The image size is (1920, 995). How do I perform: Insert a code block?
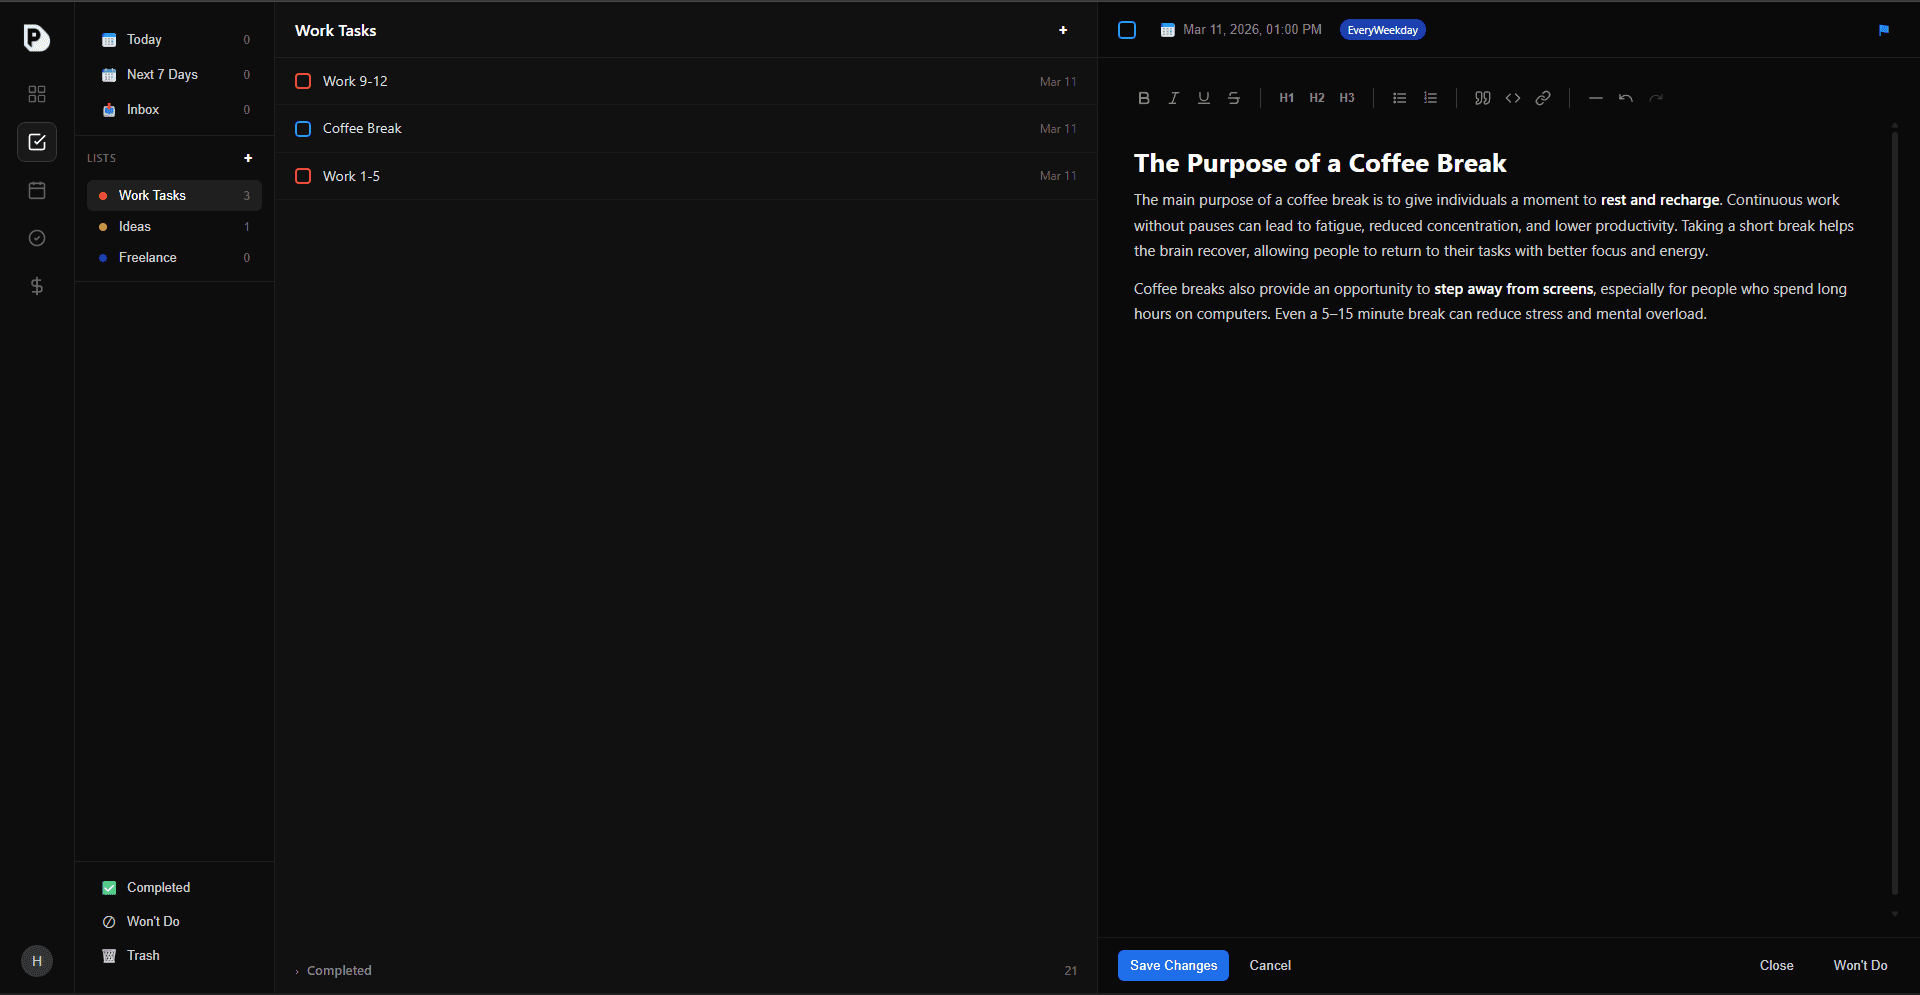click(1513, 98)
